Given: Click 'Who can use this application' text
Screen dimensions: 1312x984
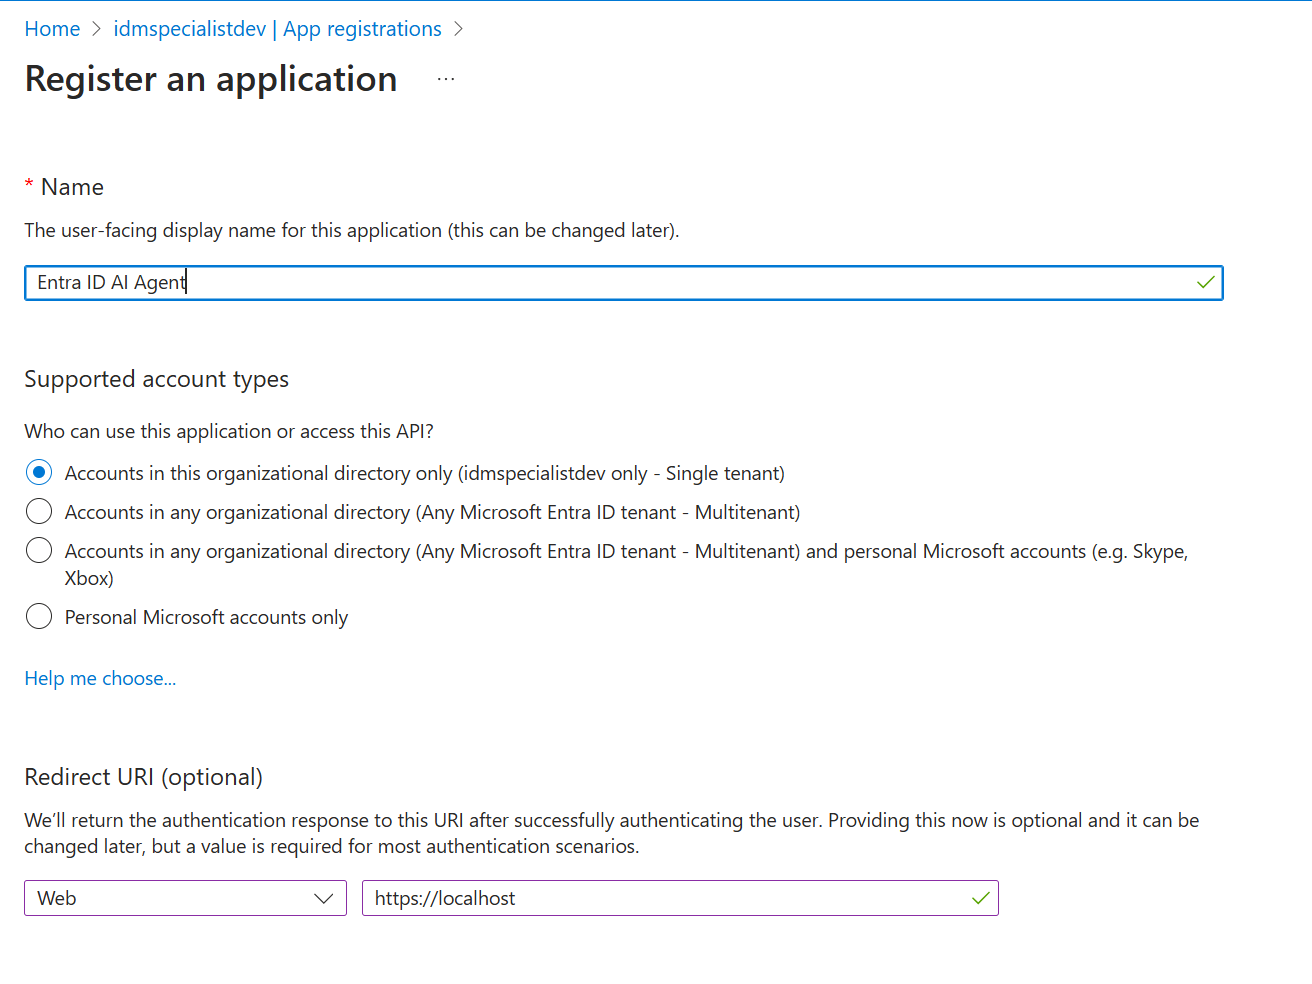Looking at the screenshot, I should click(229, 431).
